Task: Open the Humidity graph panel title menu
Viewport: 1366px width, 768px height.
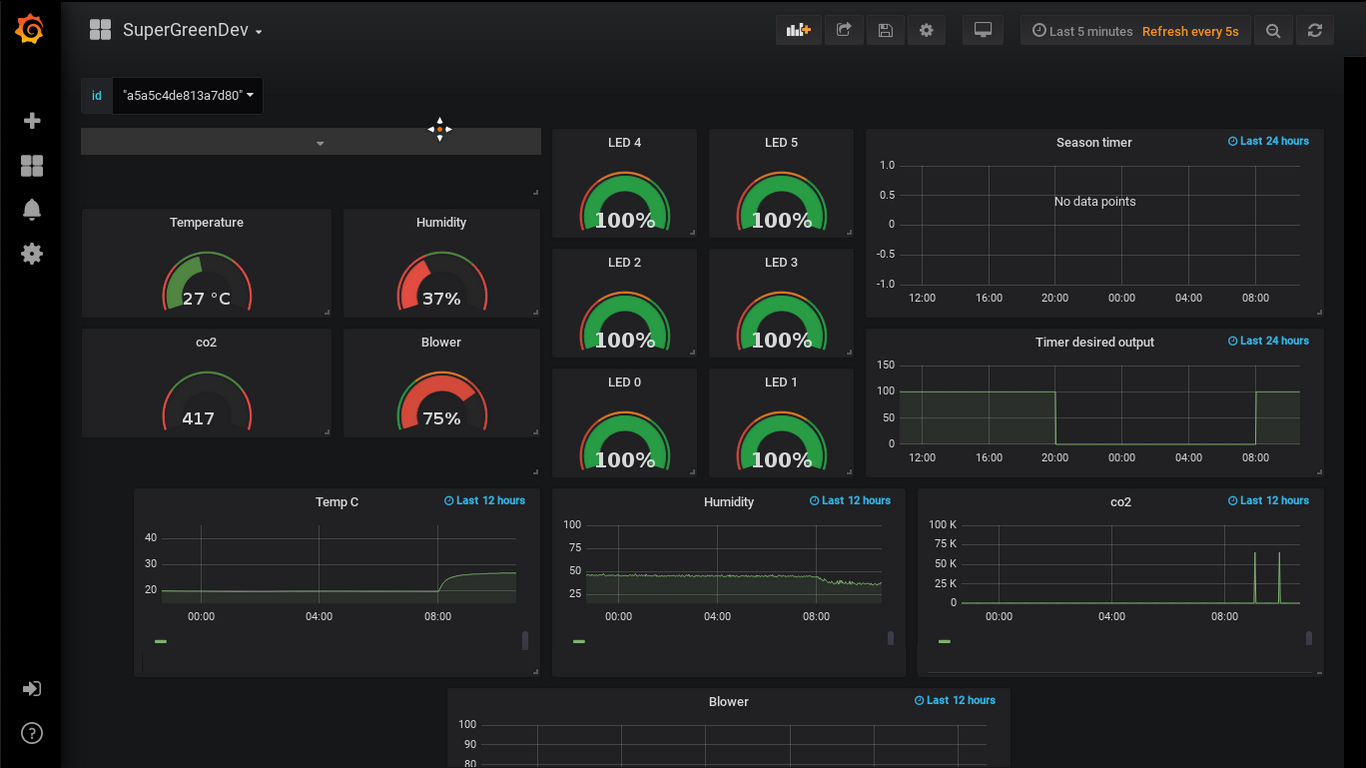Action: [729, 502]
